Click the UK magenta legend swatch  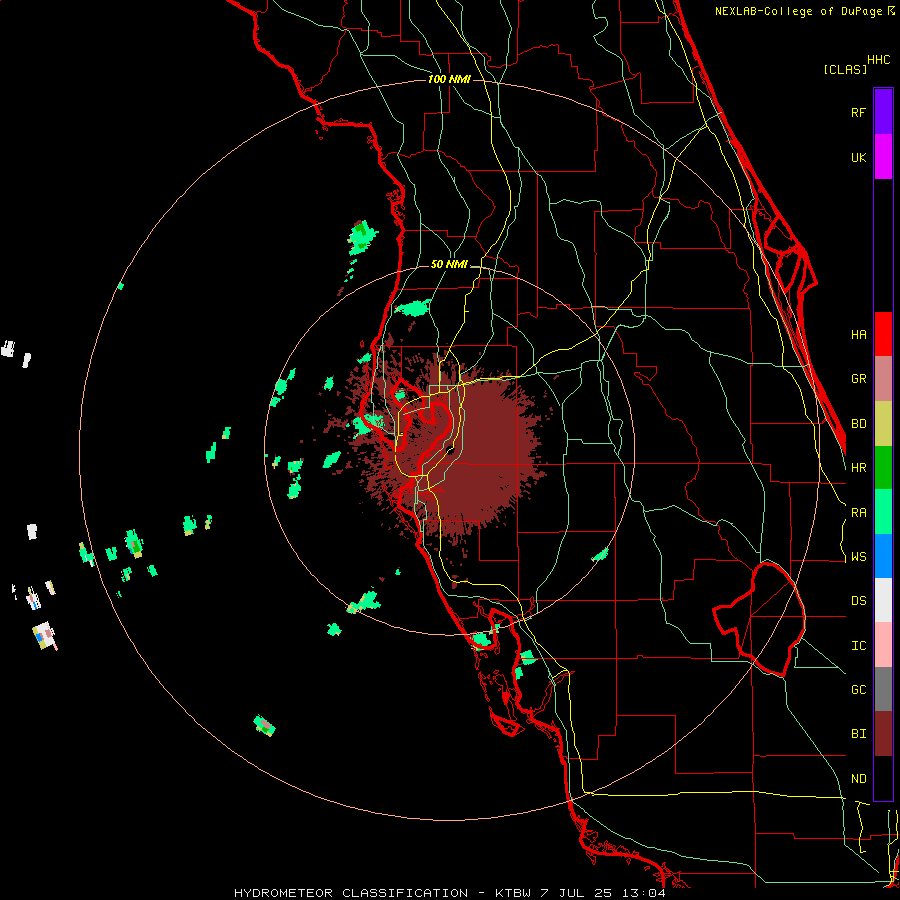point(883,157)
